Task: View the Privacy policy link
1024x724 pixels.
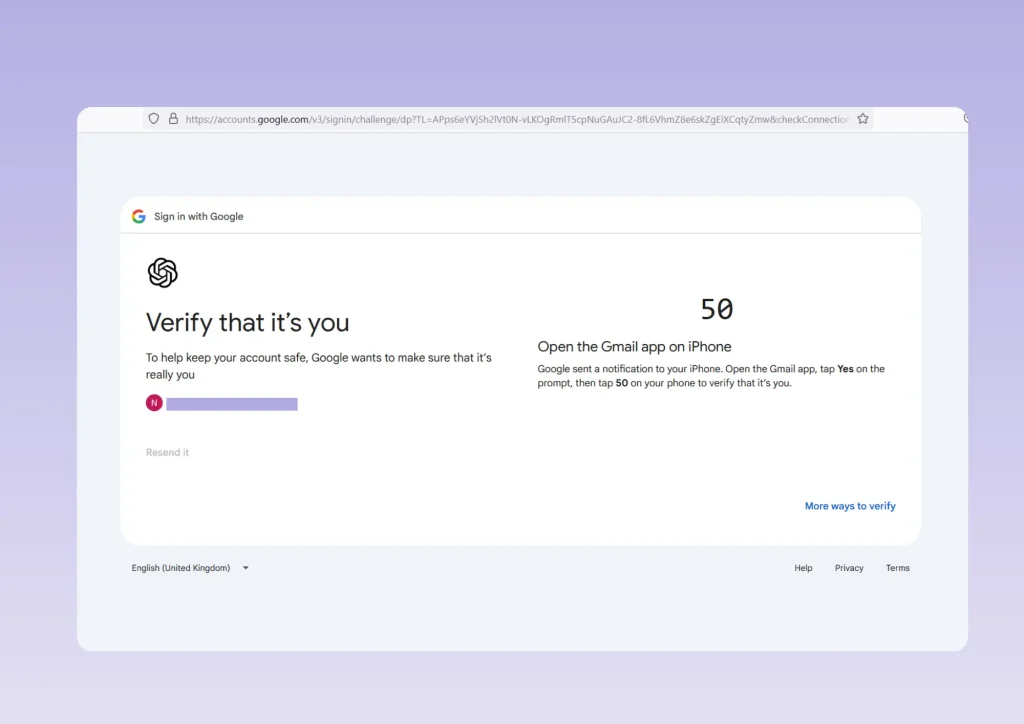Action: [x=849, y=568]
